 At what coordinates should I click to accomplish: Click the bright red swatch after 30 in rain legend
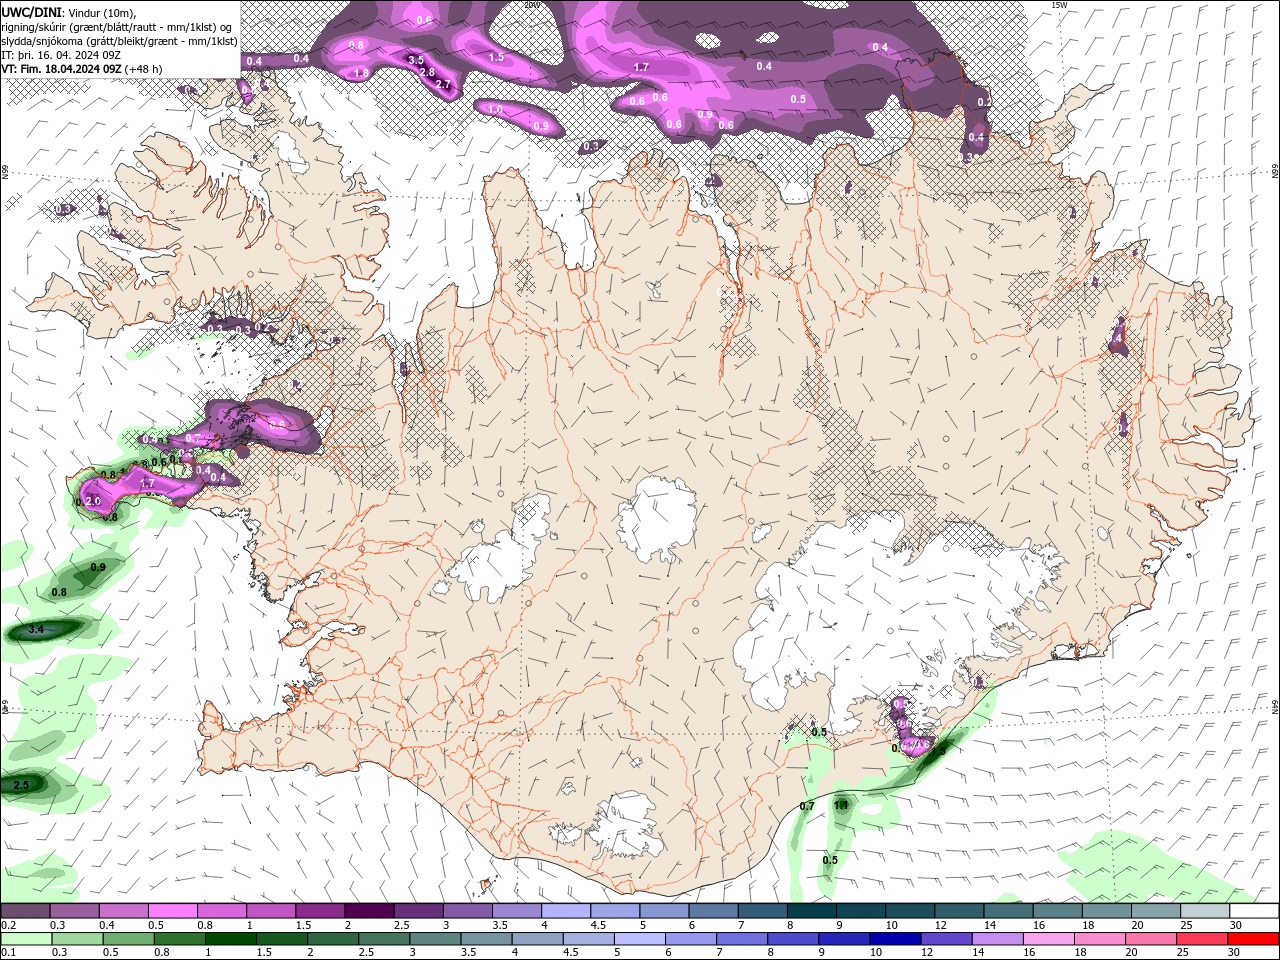pos(1254,939)
